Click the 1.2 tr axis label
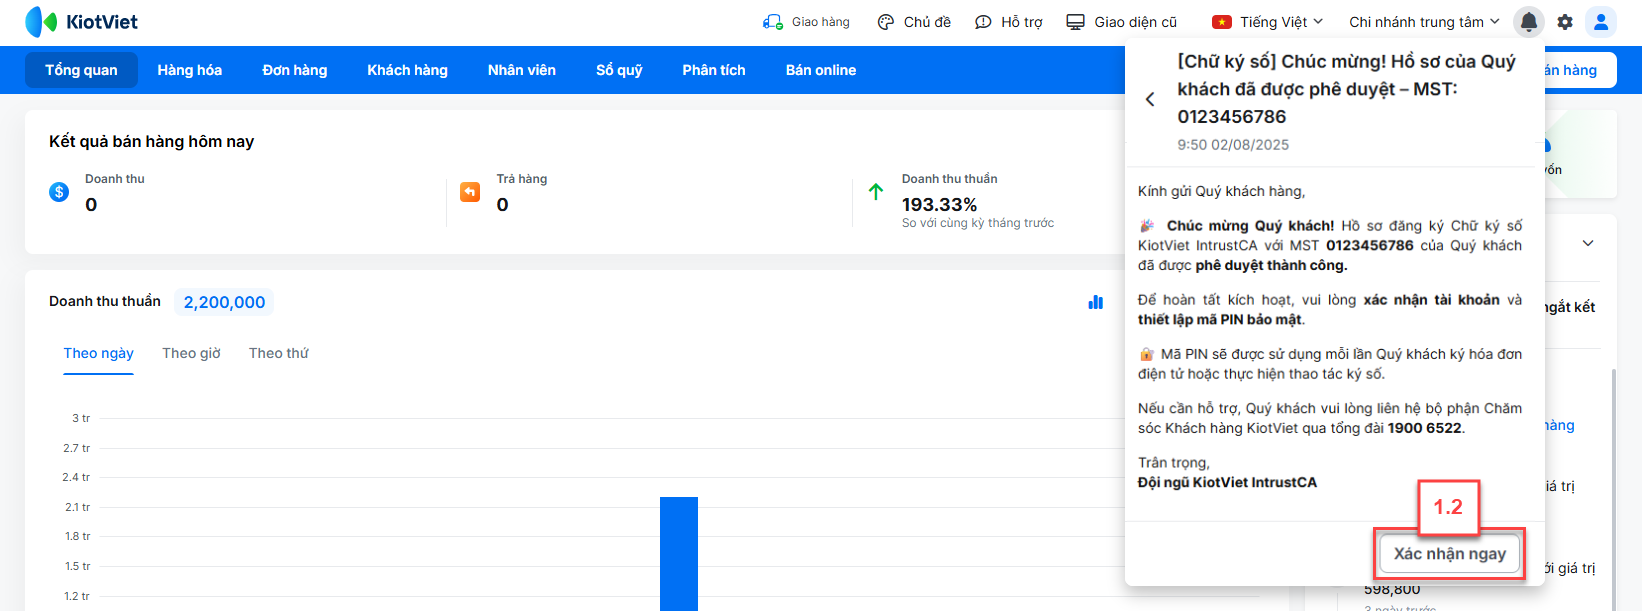The width and height of the screenshot is (1642, 611). pos(77,596)
